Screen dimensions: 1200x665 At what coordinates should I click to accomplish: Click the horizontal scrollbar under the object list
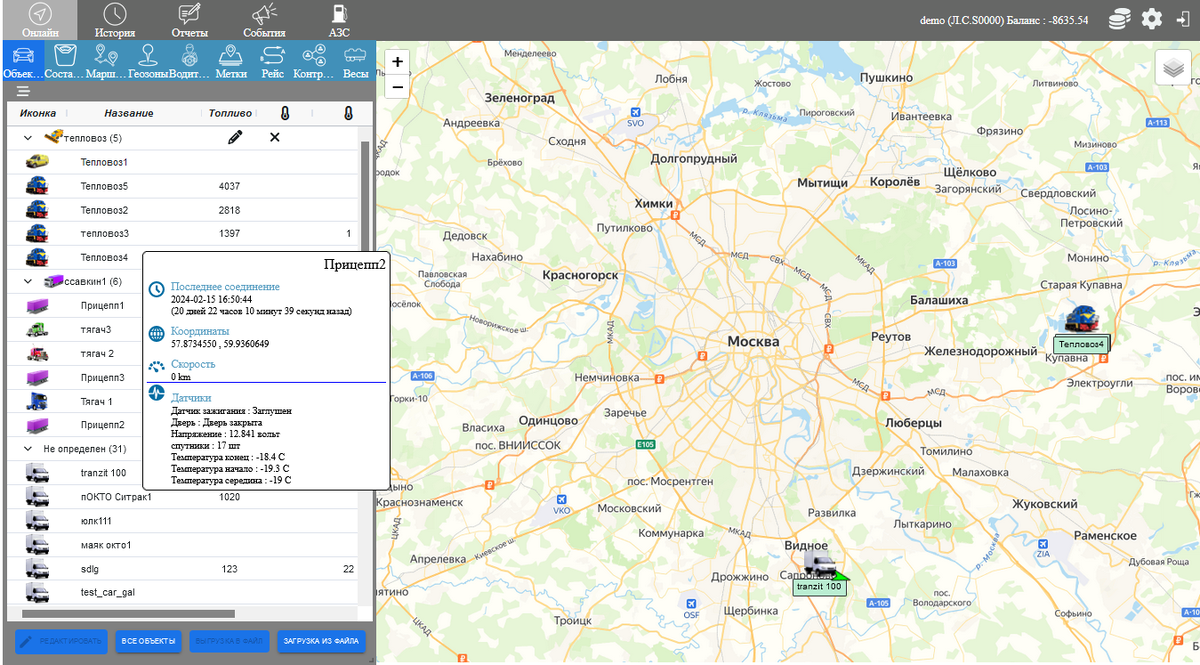point(127,613)
